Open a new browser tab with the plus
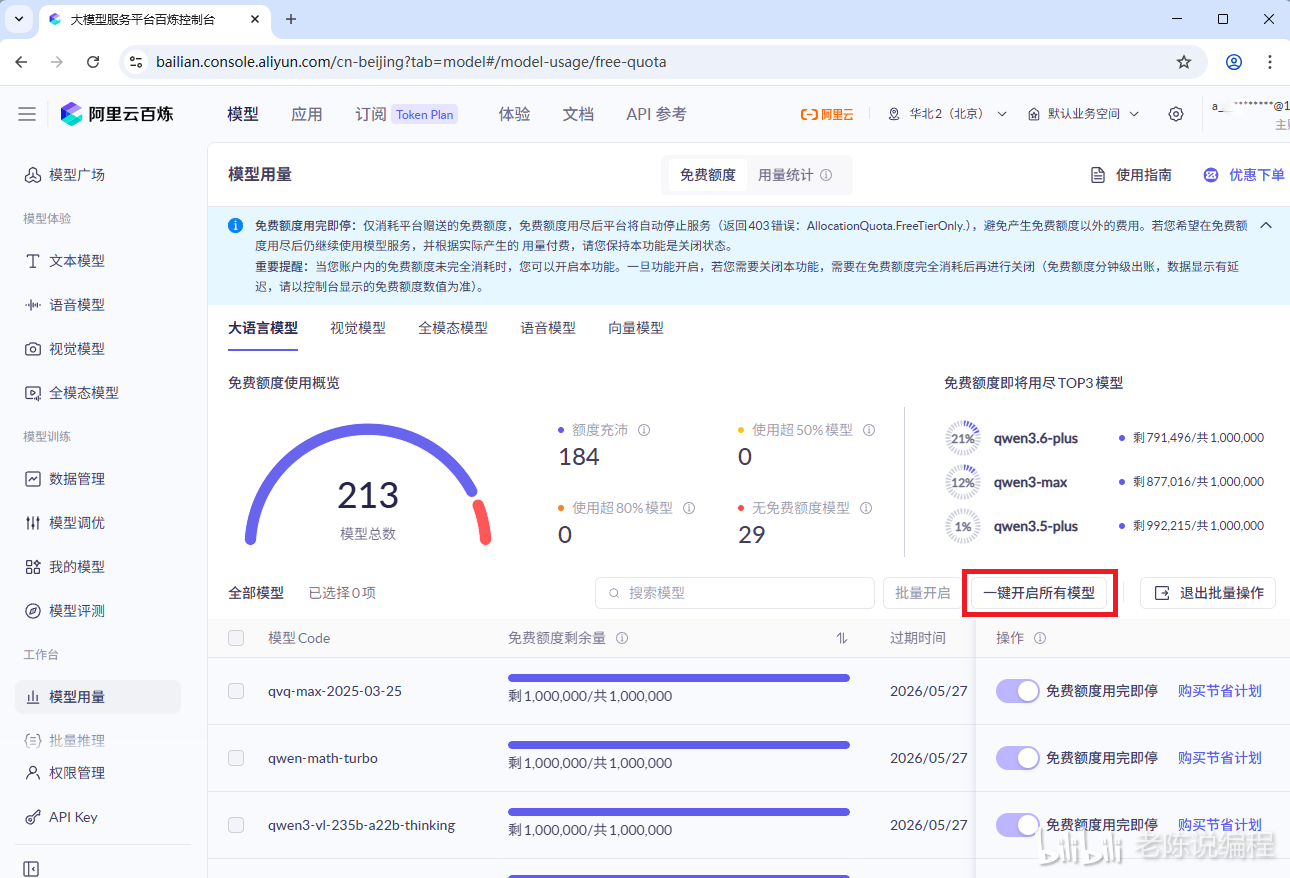This screenshot has height=878, width=1290. point(291,19)
